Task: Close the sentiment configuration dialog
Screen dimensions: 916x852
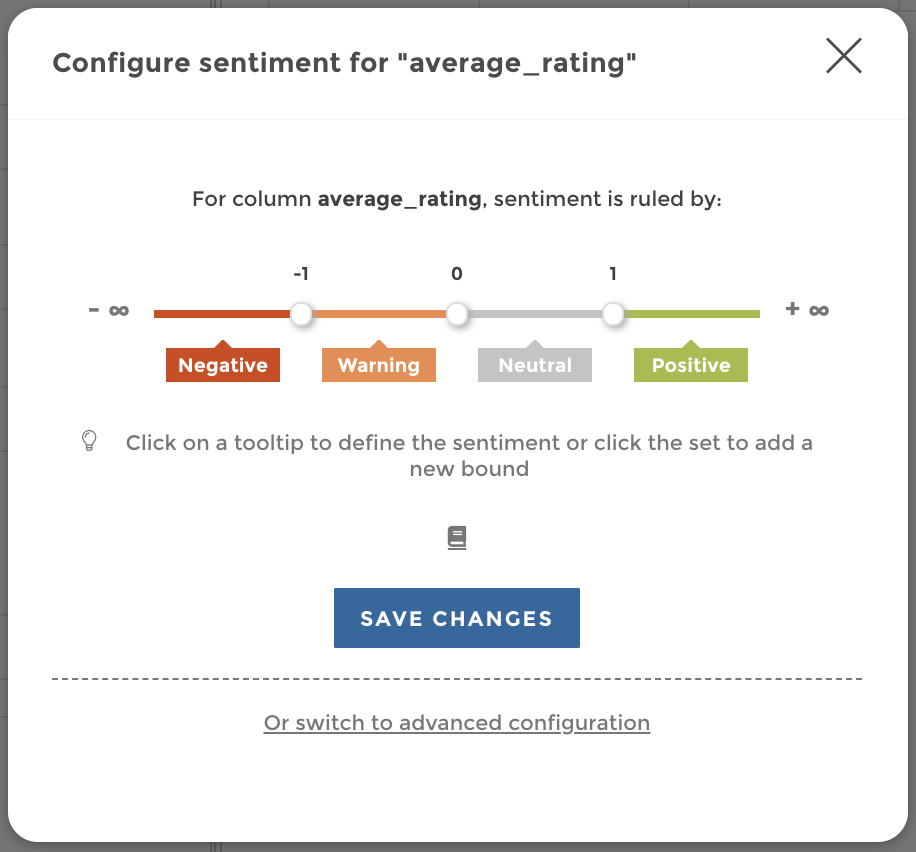Action: point(844,57)
